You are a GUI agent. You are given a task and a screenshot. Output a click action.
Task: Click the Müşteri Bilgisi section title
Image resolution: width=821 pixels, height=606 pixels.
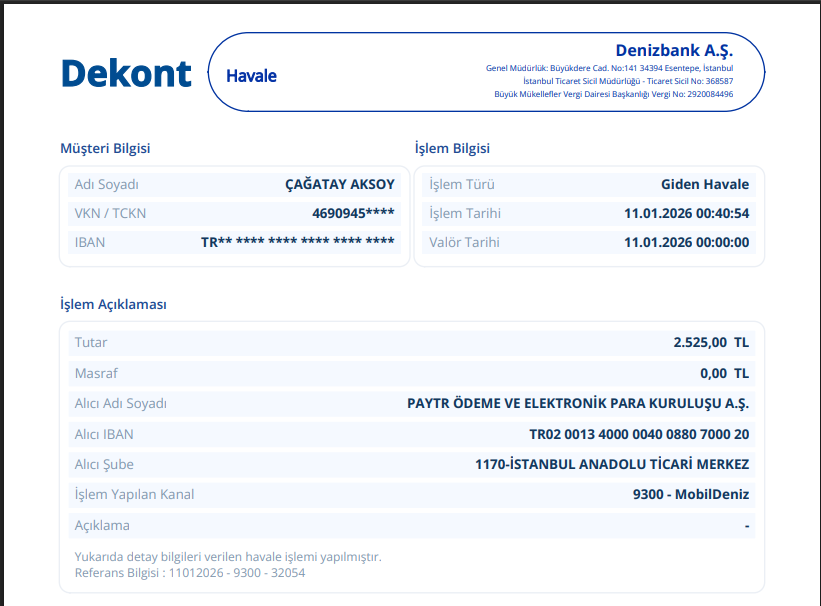pos(105,148)
